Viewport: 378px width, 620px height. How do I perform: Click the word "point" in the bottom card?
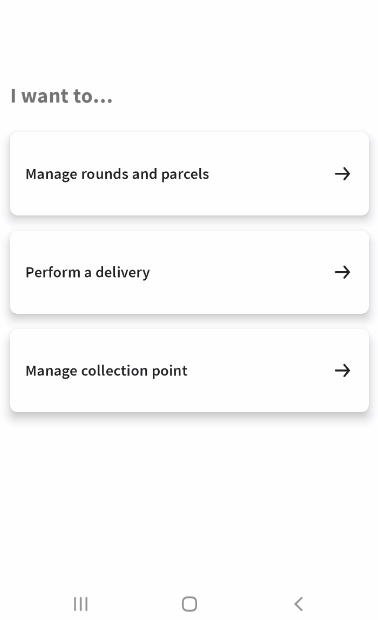[x=170, y=371]
